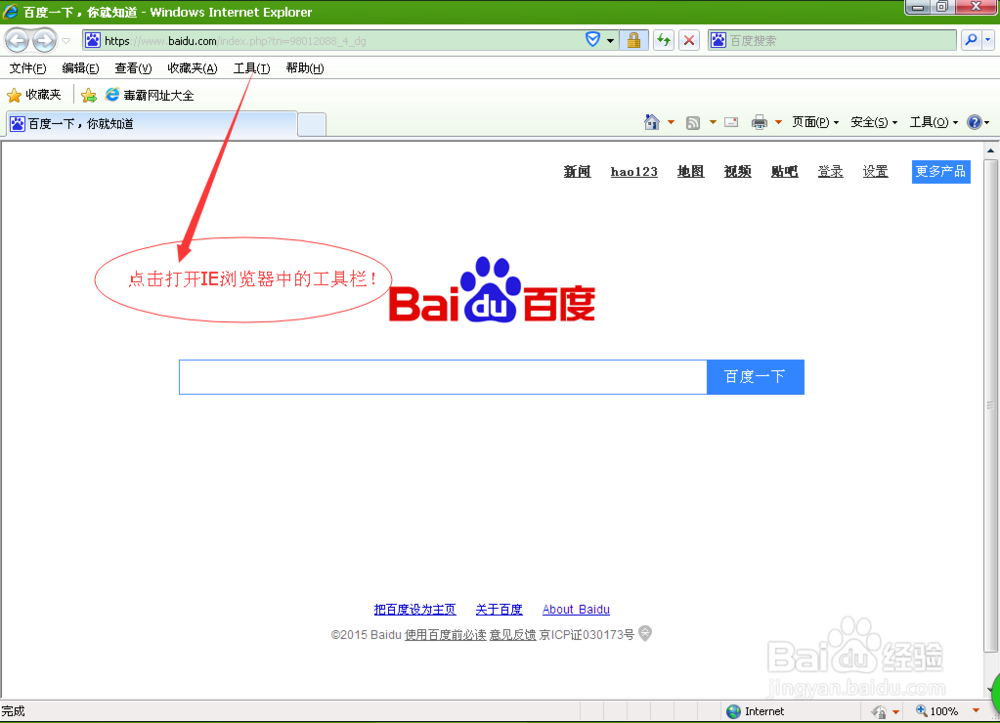Open the 视频 link
1000x723 pixels.
pos(737,172)
